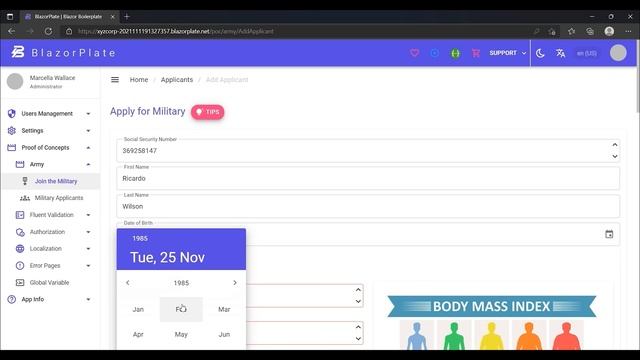Collapse Army submenu arrow

88,164
